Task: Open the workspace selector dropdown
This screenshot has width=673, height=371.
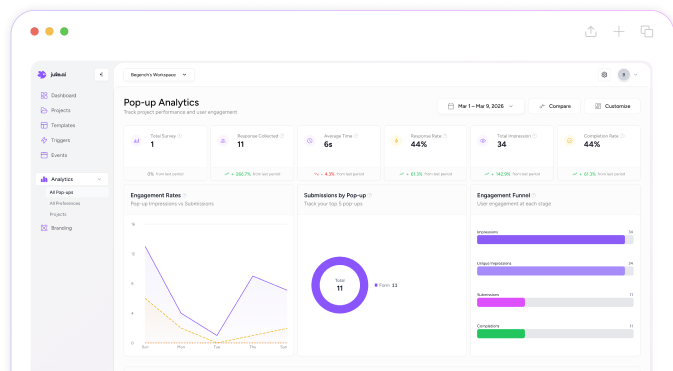Action: [159, 75]
